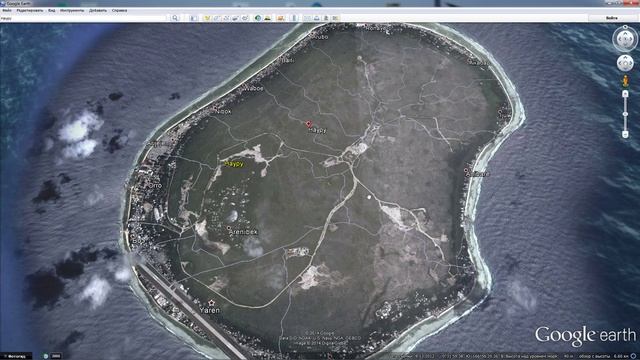Toggle the sidebar with the toolbar icon
The image size is (640, 360).
(x=193, y=18)
